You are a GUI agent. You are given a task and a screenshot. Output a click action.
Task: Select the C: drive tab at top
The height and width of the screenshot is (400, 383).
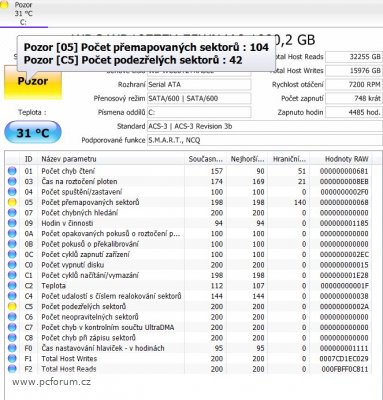(23, 14)
